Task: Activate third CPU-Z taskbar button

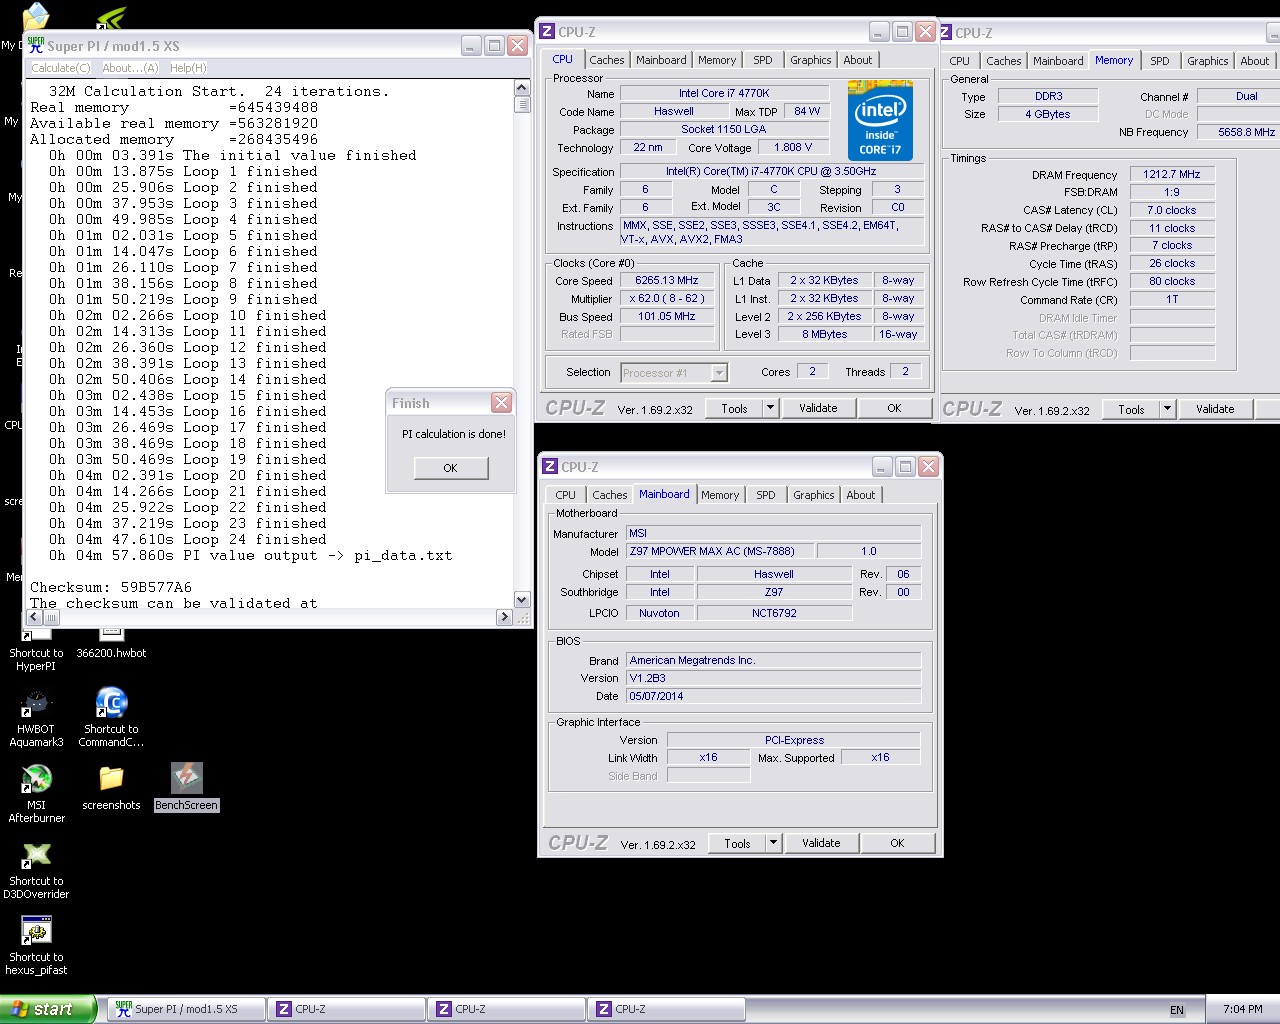Action: [x=666, y=1009]
